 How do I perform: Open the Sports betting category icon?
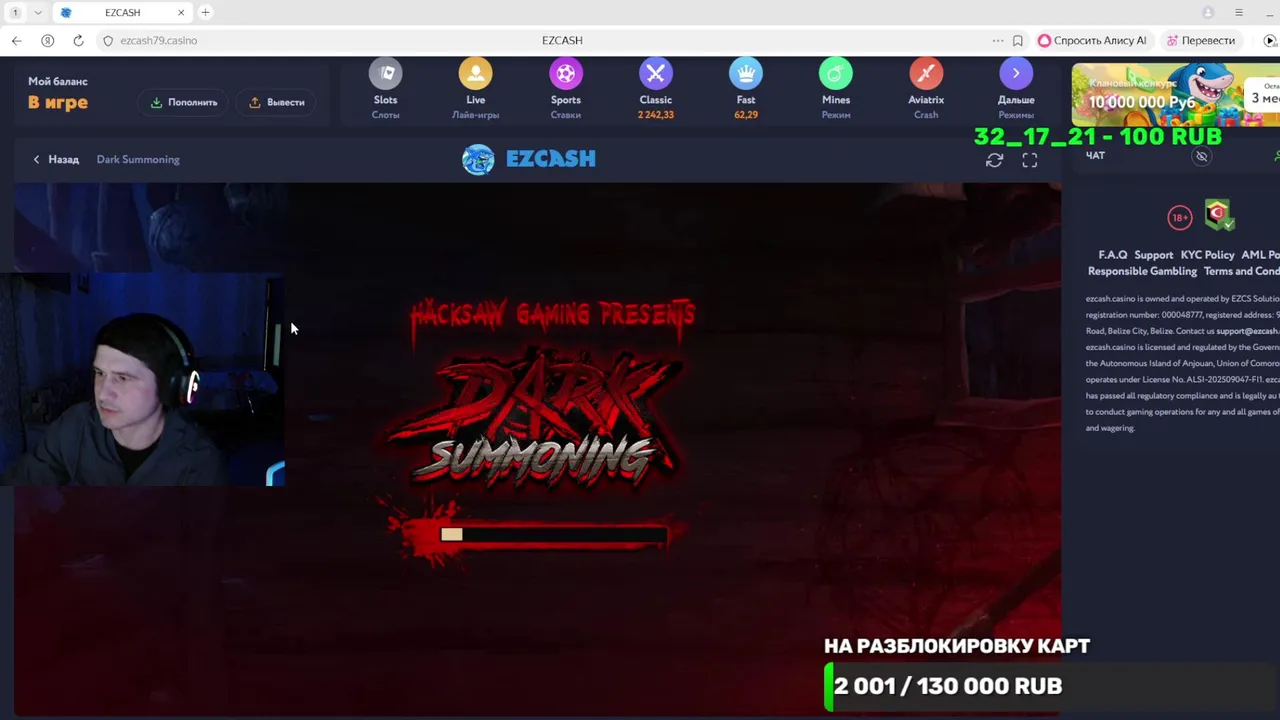click(x=565, y=75)
